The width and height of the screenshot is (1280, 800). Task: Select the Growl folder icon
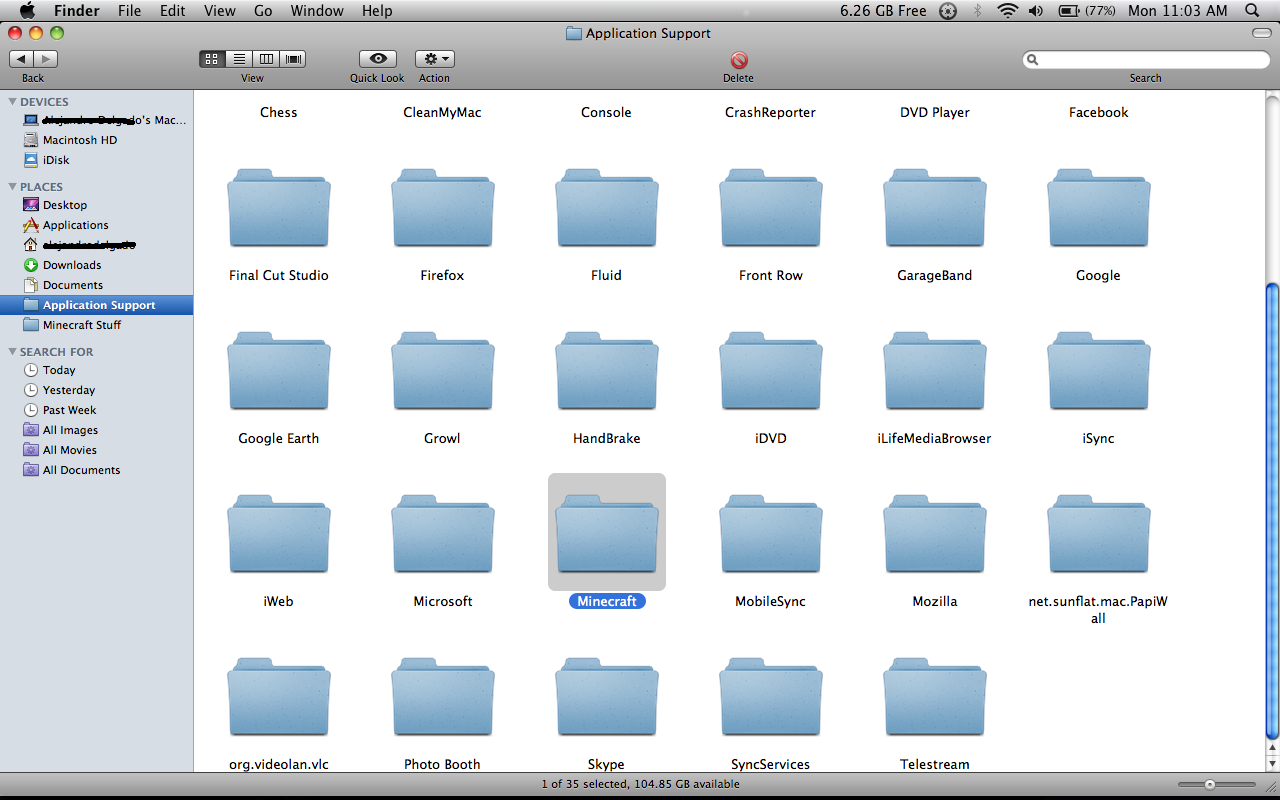coord(443,370)
